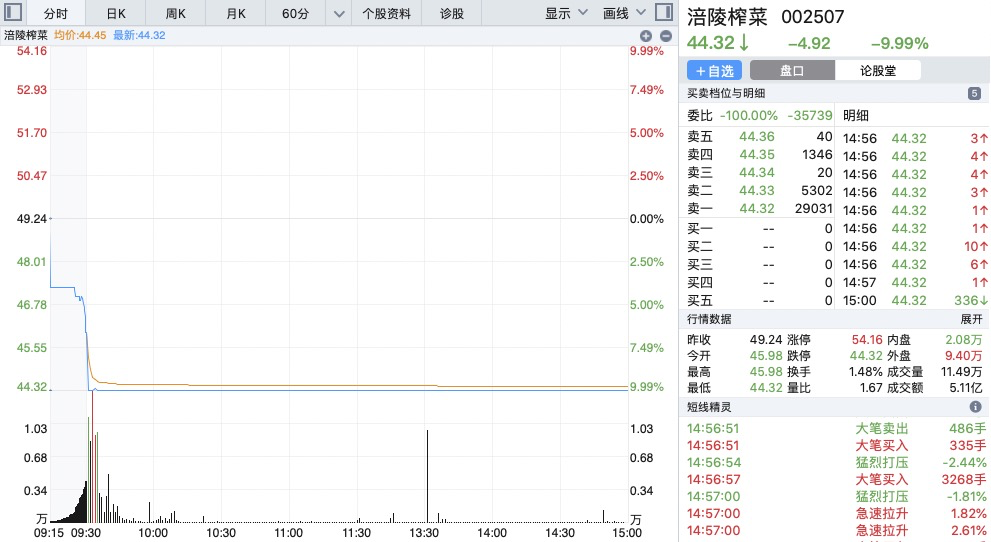Click the 买卖档位与明细 section heading
This screenshot has width=991, height=542.
(x=726, y=93)
